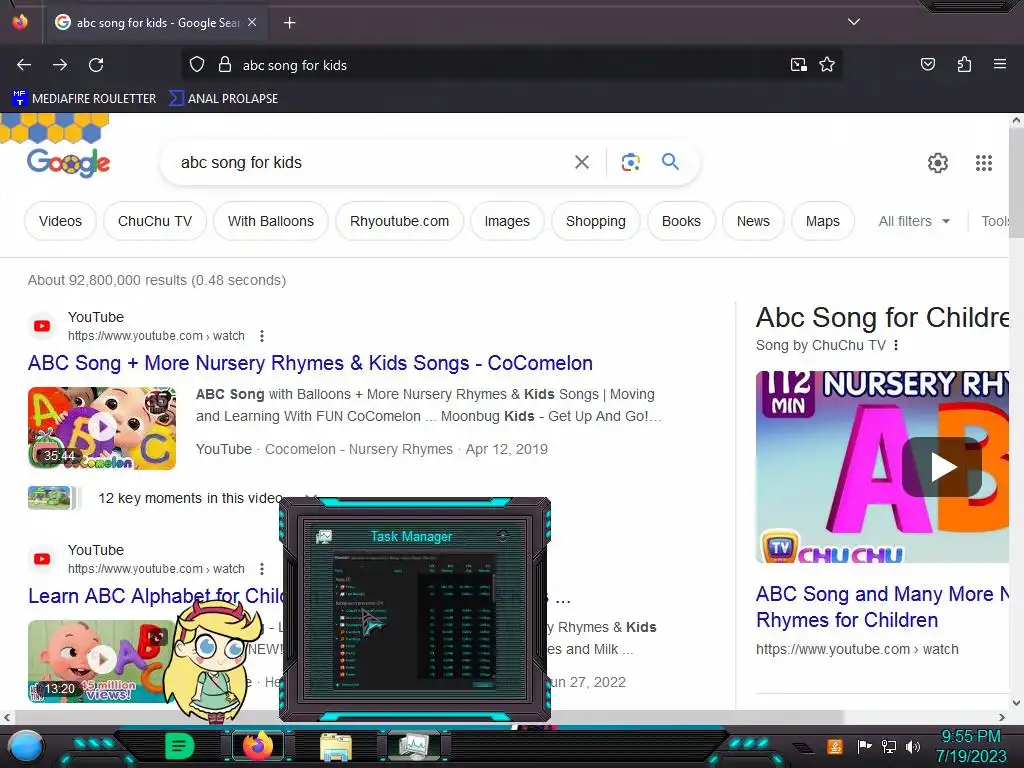Open the Extensions puzzle icon
The height and width of the screenshot is (768, 1024).
964,64
